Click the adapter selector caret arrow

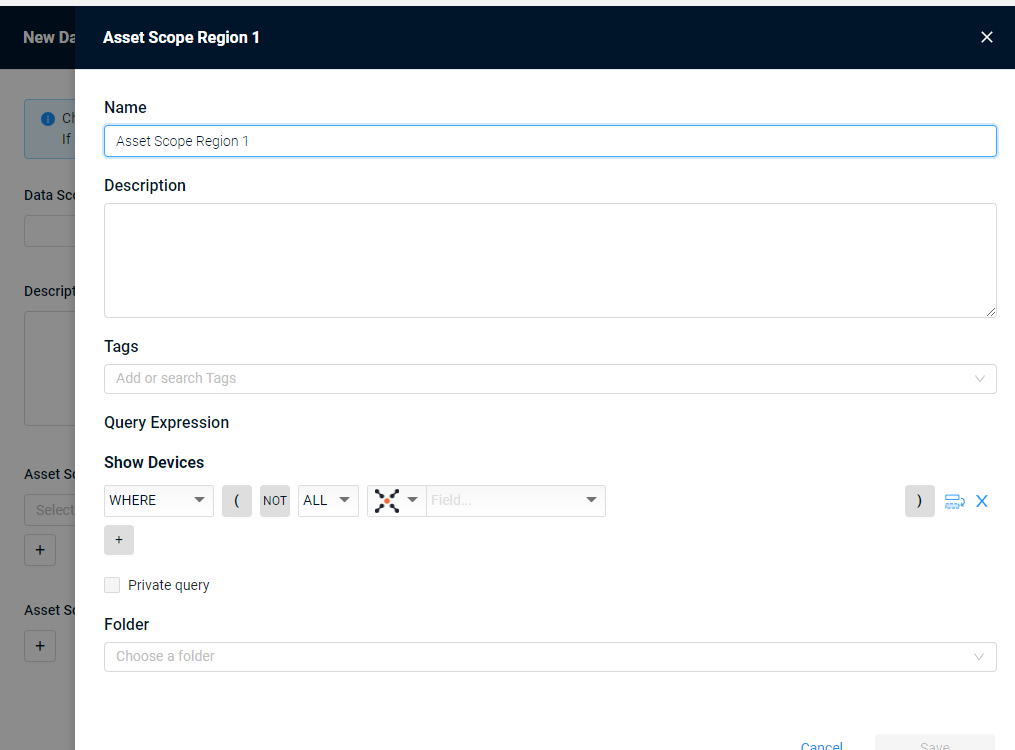coord(412,500)
